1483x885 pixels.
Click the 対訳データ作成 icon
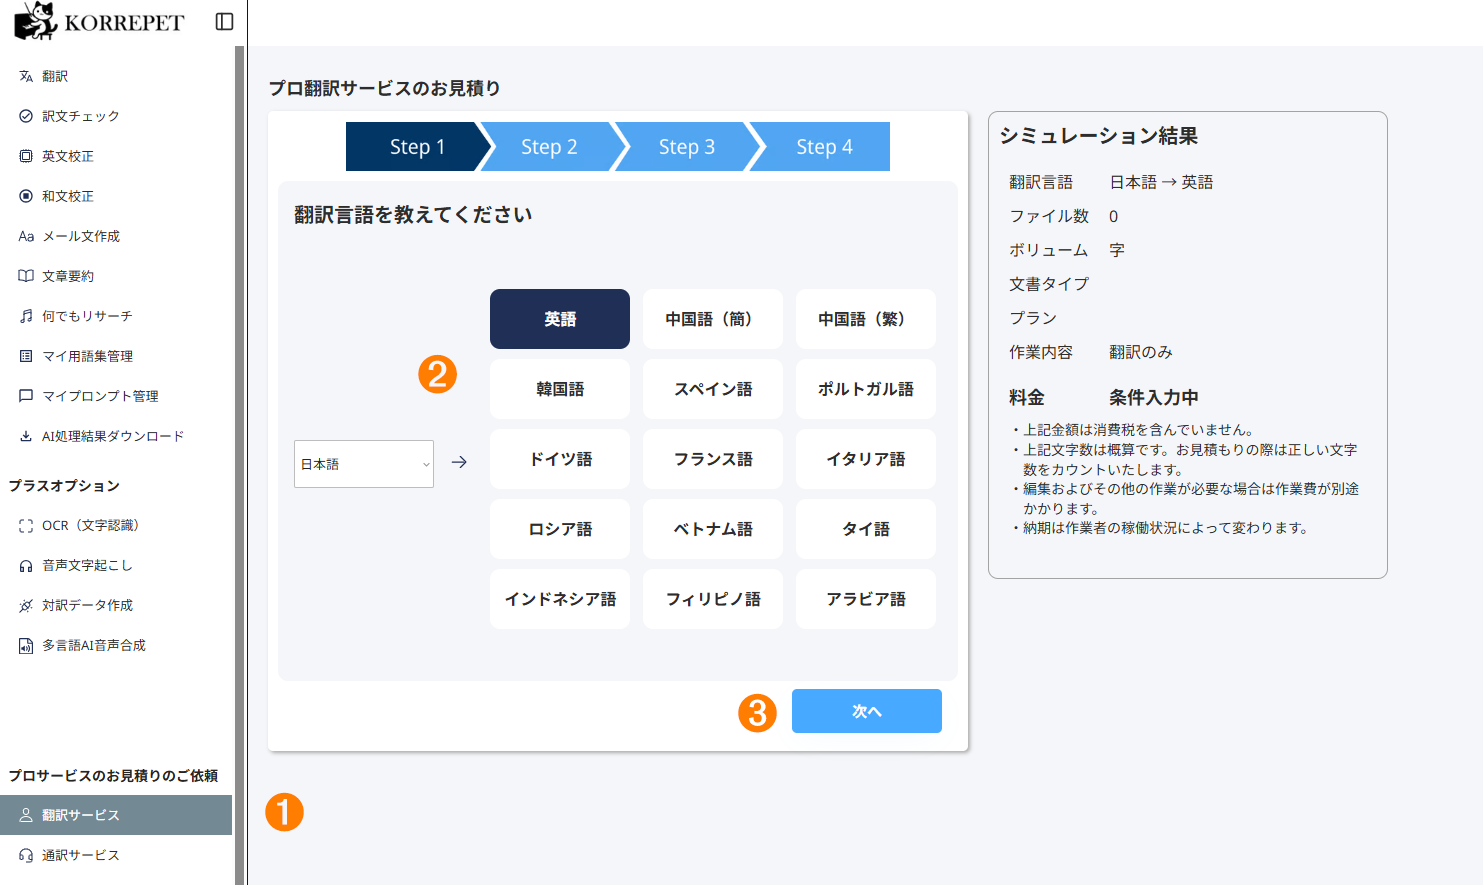[26, 605]
